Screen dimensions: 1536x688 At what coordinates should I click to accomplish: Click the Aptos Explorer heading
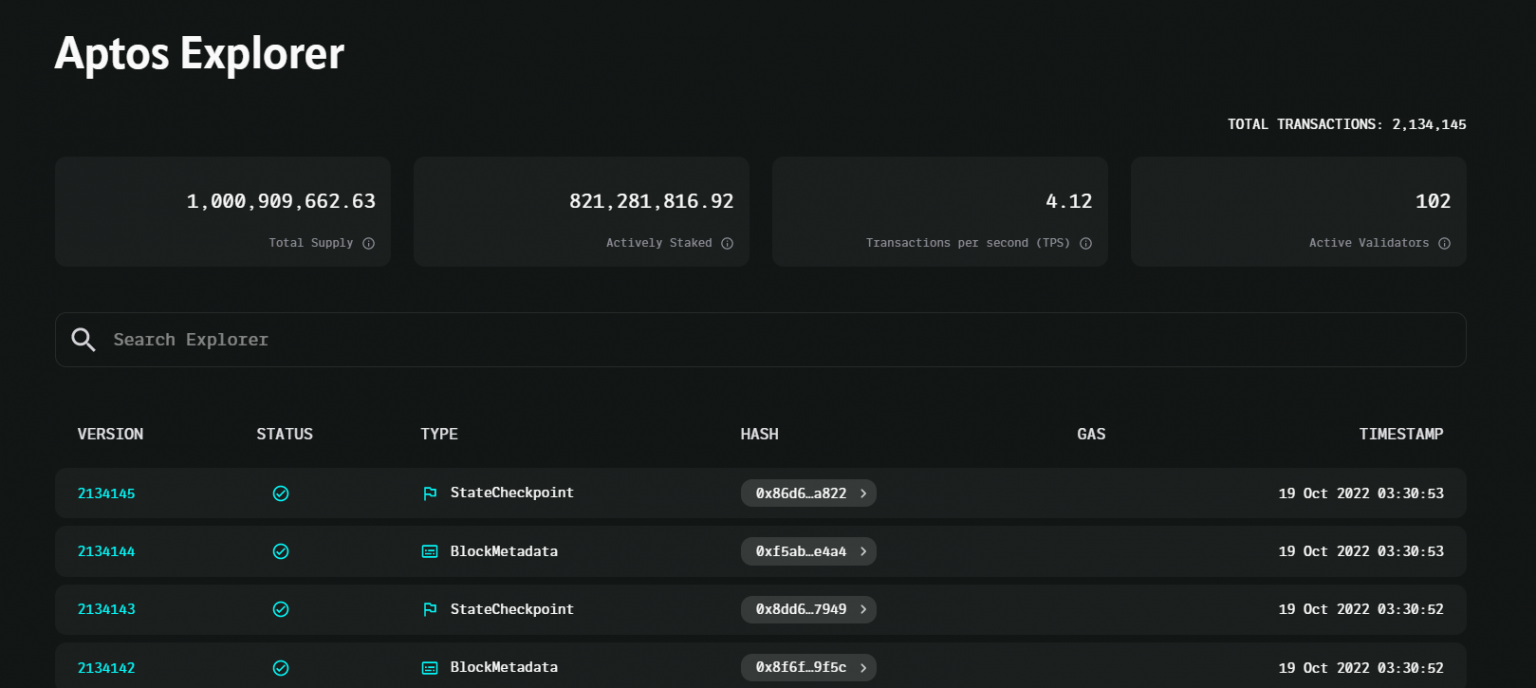[198, 53]
